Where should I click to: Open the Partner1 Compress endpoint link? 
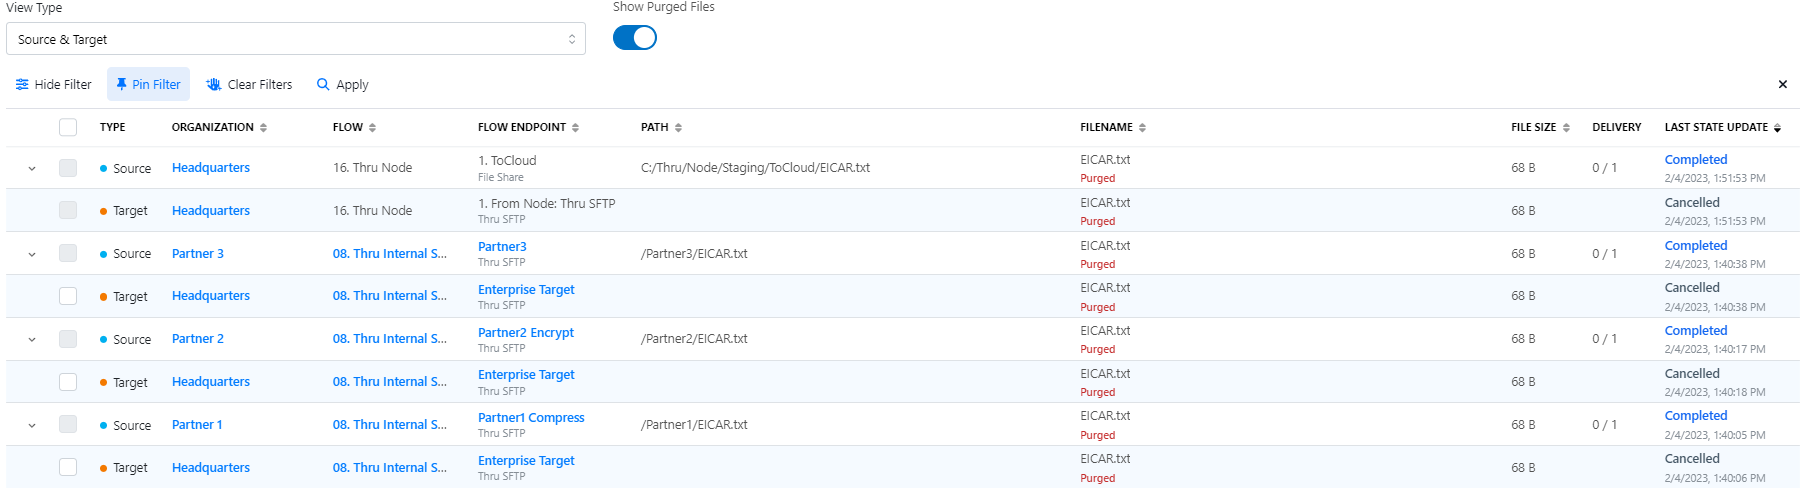[531, 418]
